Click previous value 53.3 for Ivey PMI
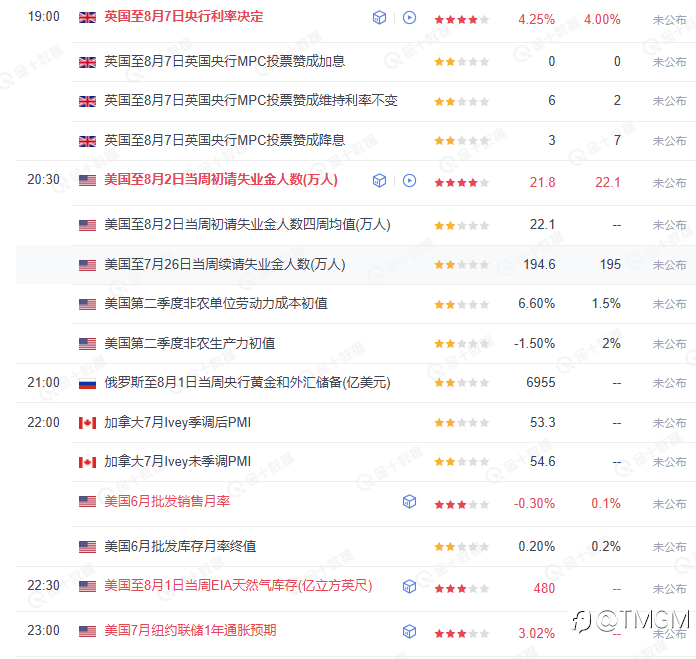Image resolution: width=696 pixels, height=659 pixels. pos(542,422)
